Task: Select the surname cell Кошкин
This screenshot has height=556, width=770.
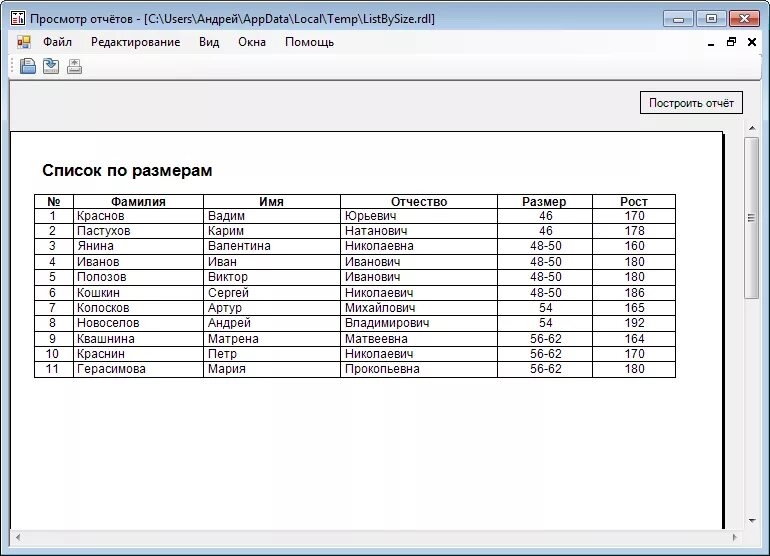Action: coord(138,293)
